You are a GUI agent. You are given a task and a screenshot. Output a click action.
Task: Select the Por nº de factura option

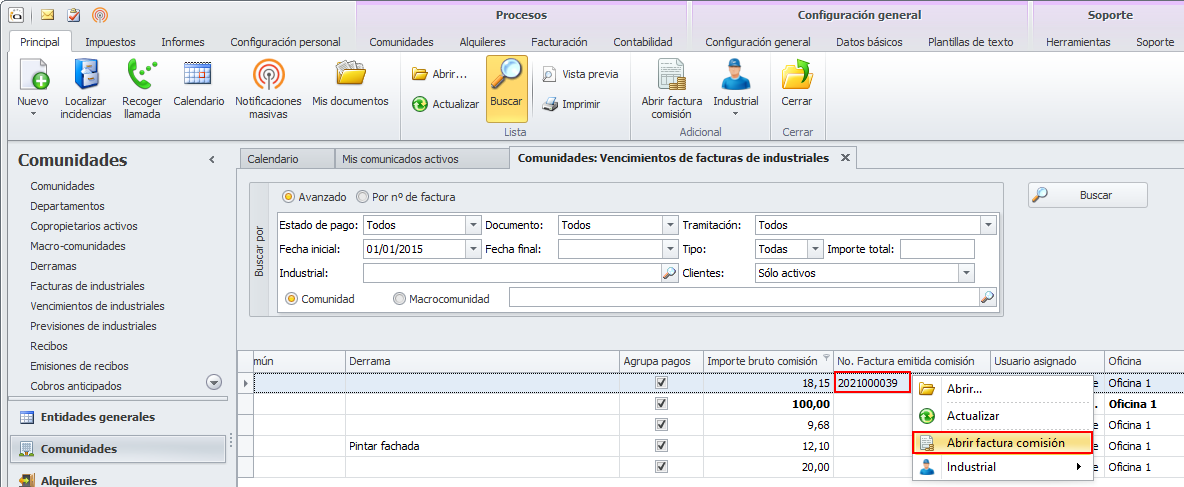(364, 197)
